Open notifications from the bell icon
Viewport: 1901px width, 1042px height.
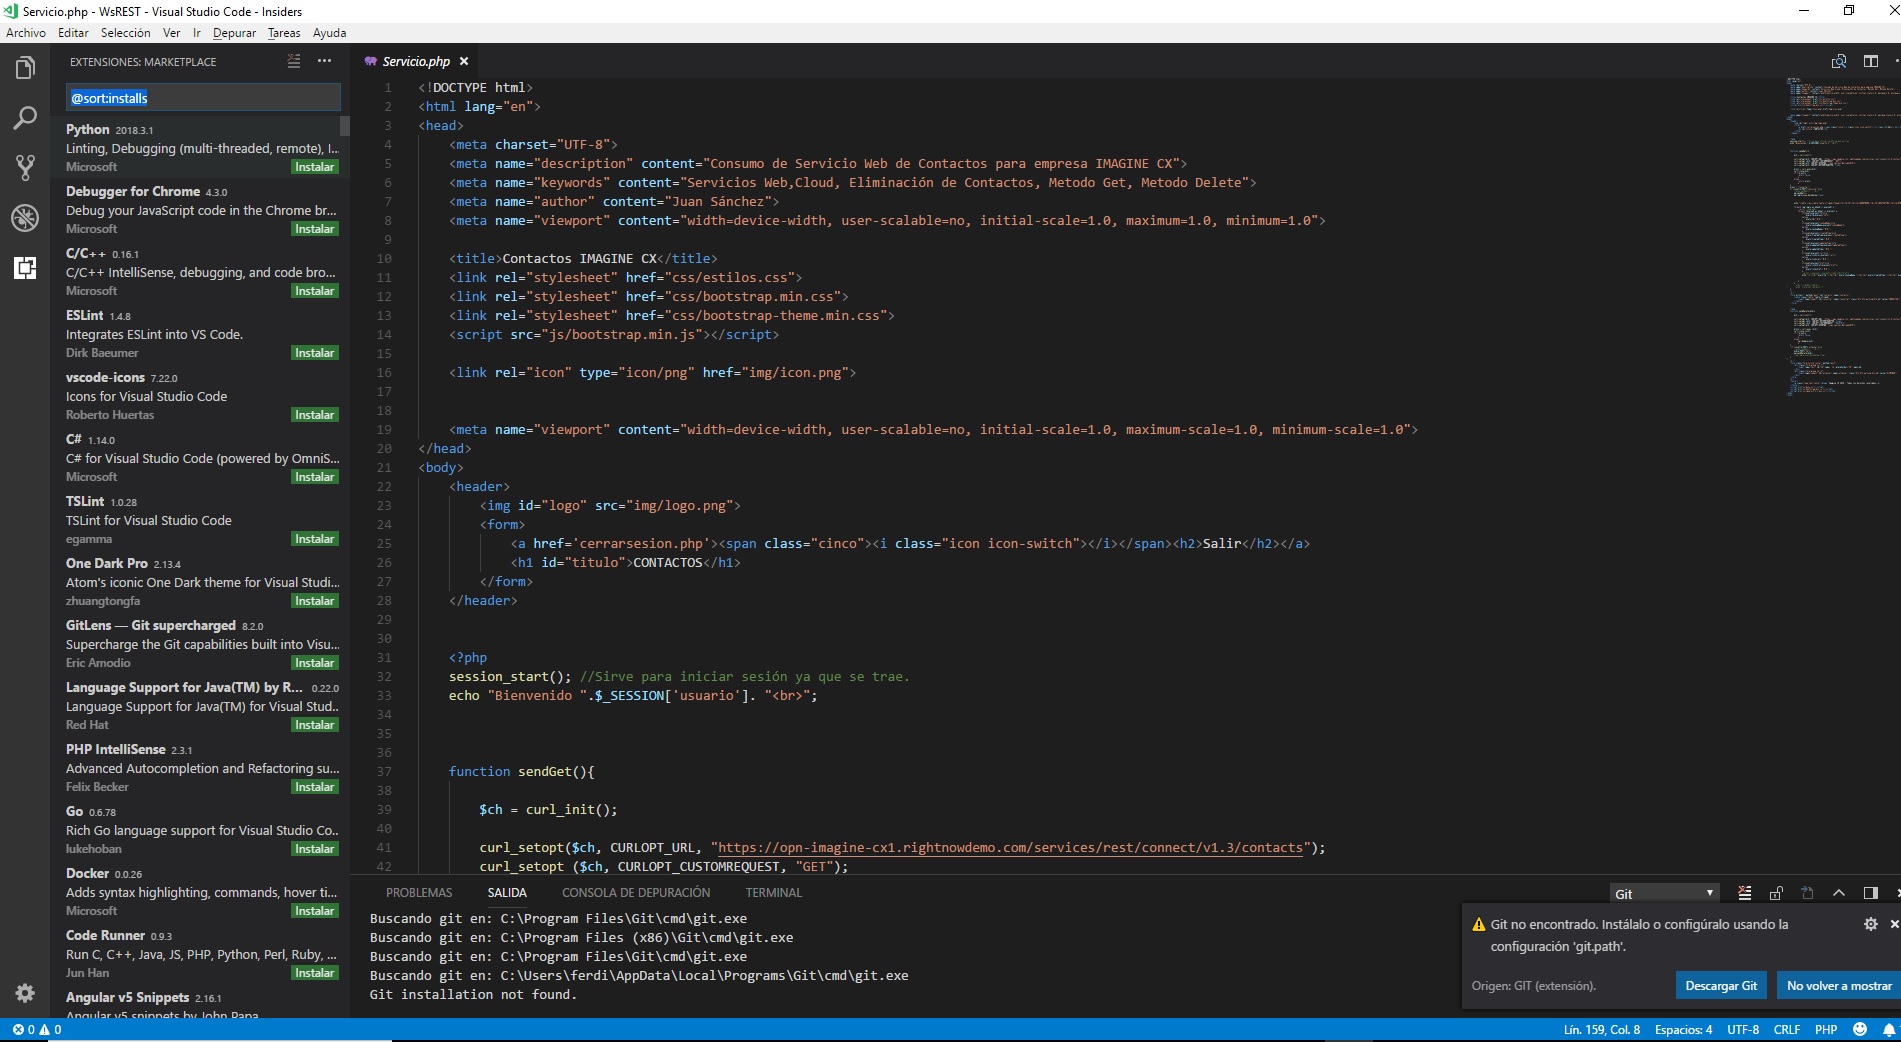pyautogui.click(x=1889, y=1029)
